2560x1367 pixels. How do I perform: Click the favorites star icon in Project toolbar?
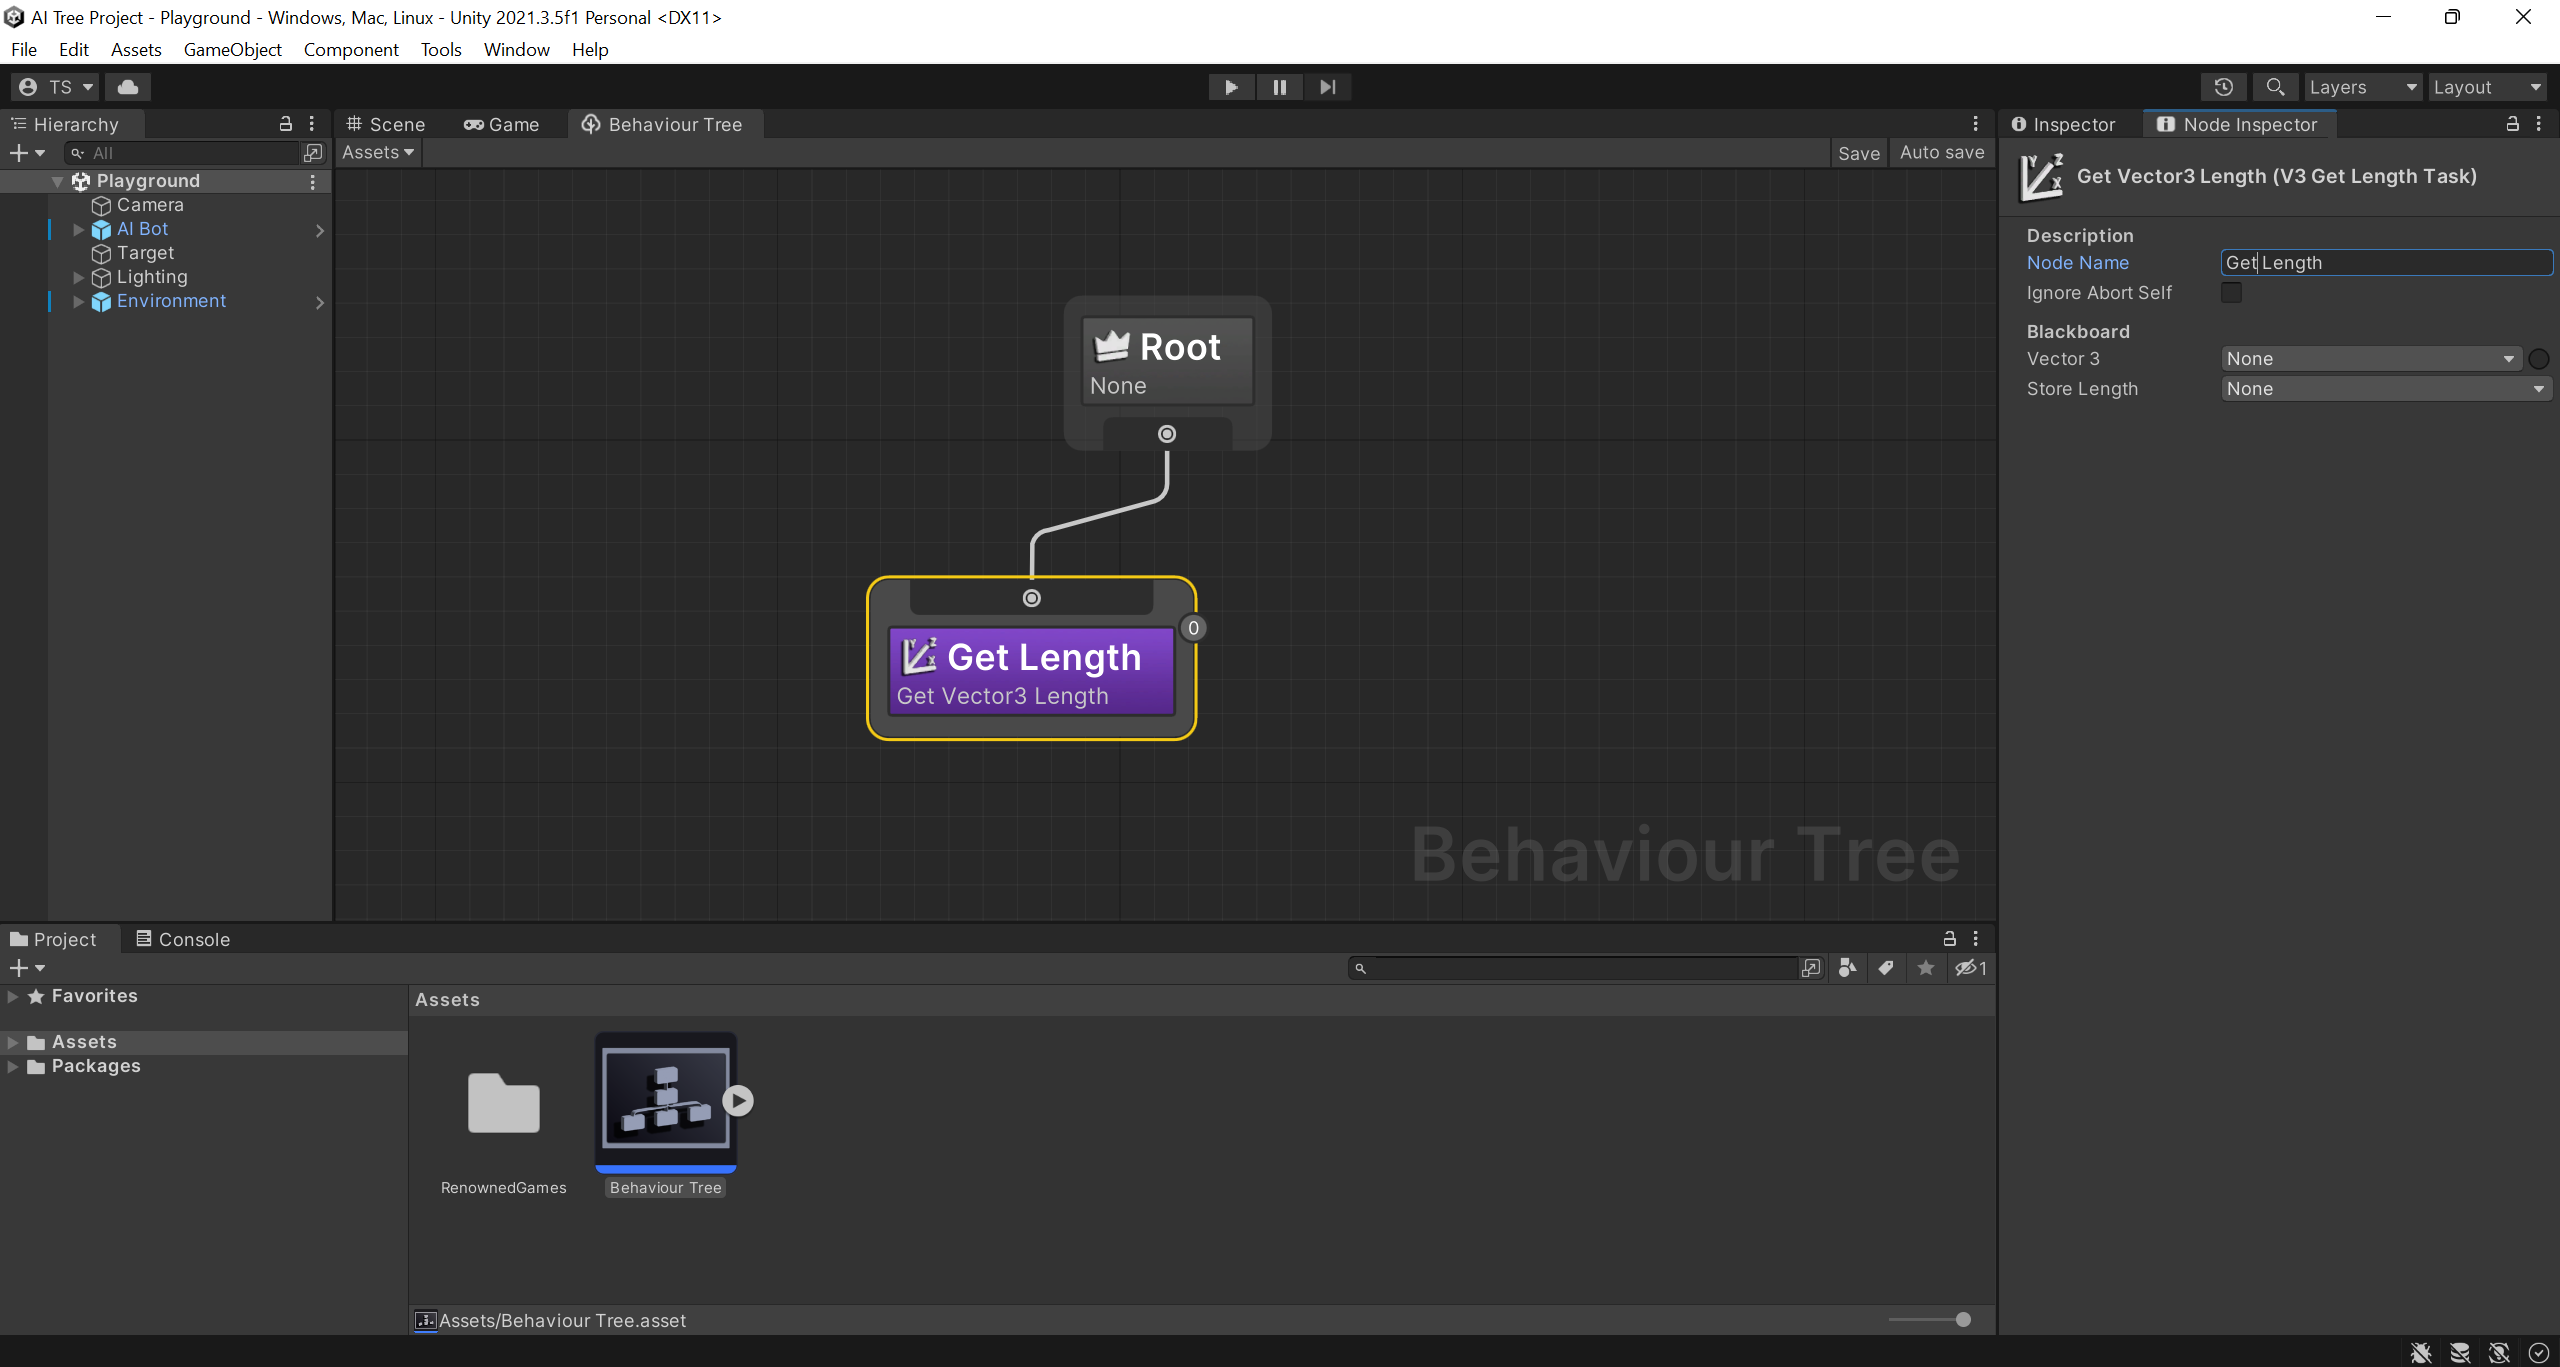coord(1925,967)
